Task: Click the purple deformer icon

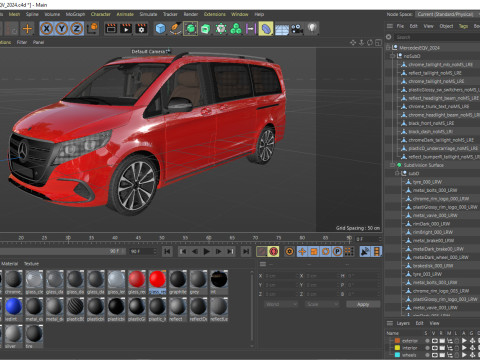Action: 250,29
